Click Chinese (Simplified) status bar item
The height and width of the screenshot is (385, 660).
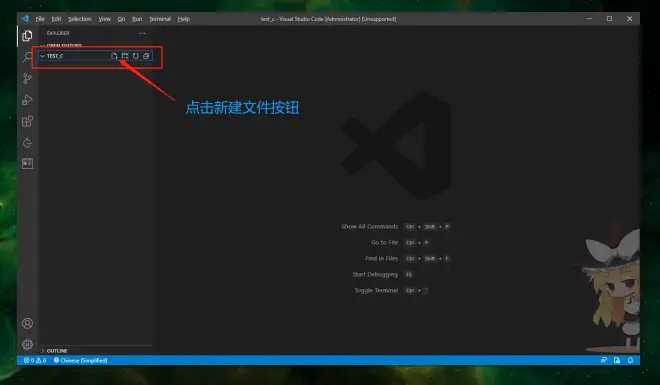tap(80, 361)
